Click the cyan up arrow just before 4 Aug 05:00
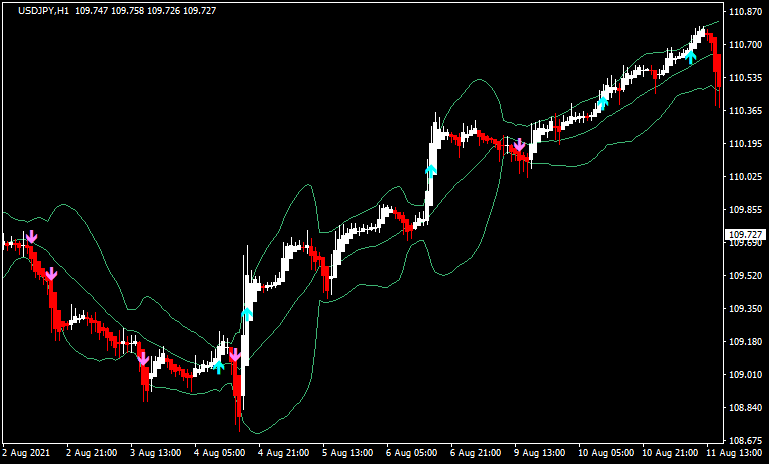769x464 pixels. 219,366
